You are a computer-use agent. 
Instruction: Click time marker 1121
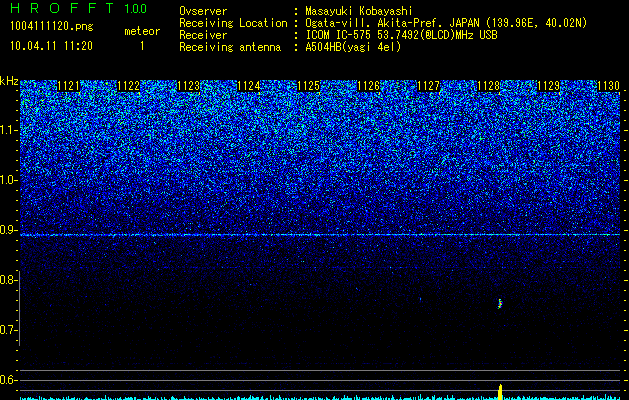(69, 86)
